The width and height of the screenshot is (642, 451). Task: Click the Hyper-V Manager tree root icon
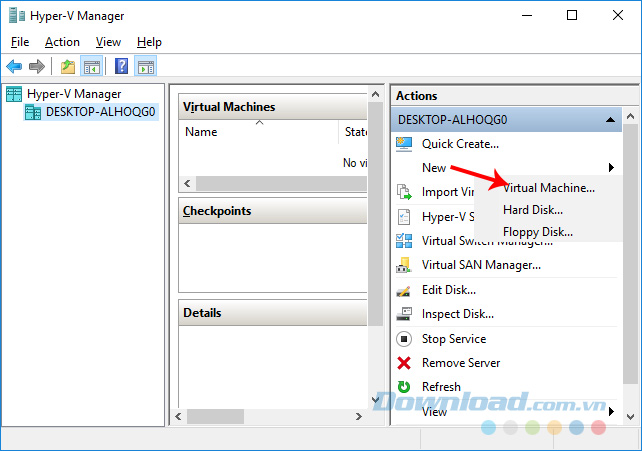(14, 94)
